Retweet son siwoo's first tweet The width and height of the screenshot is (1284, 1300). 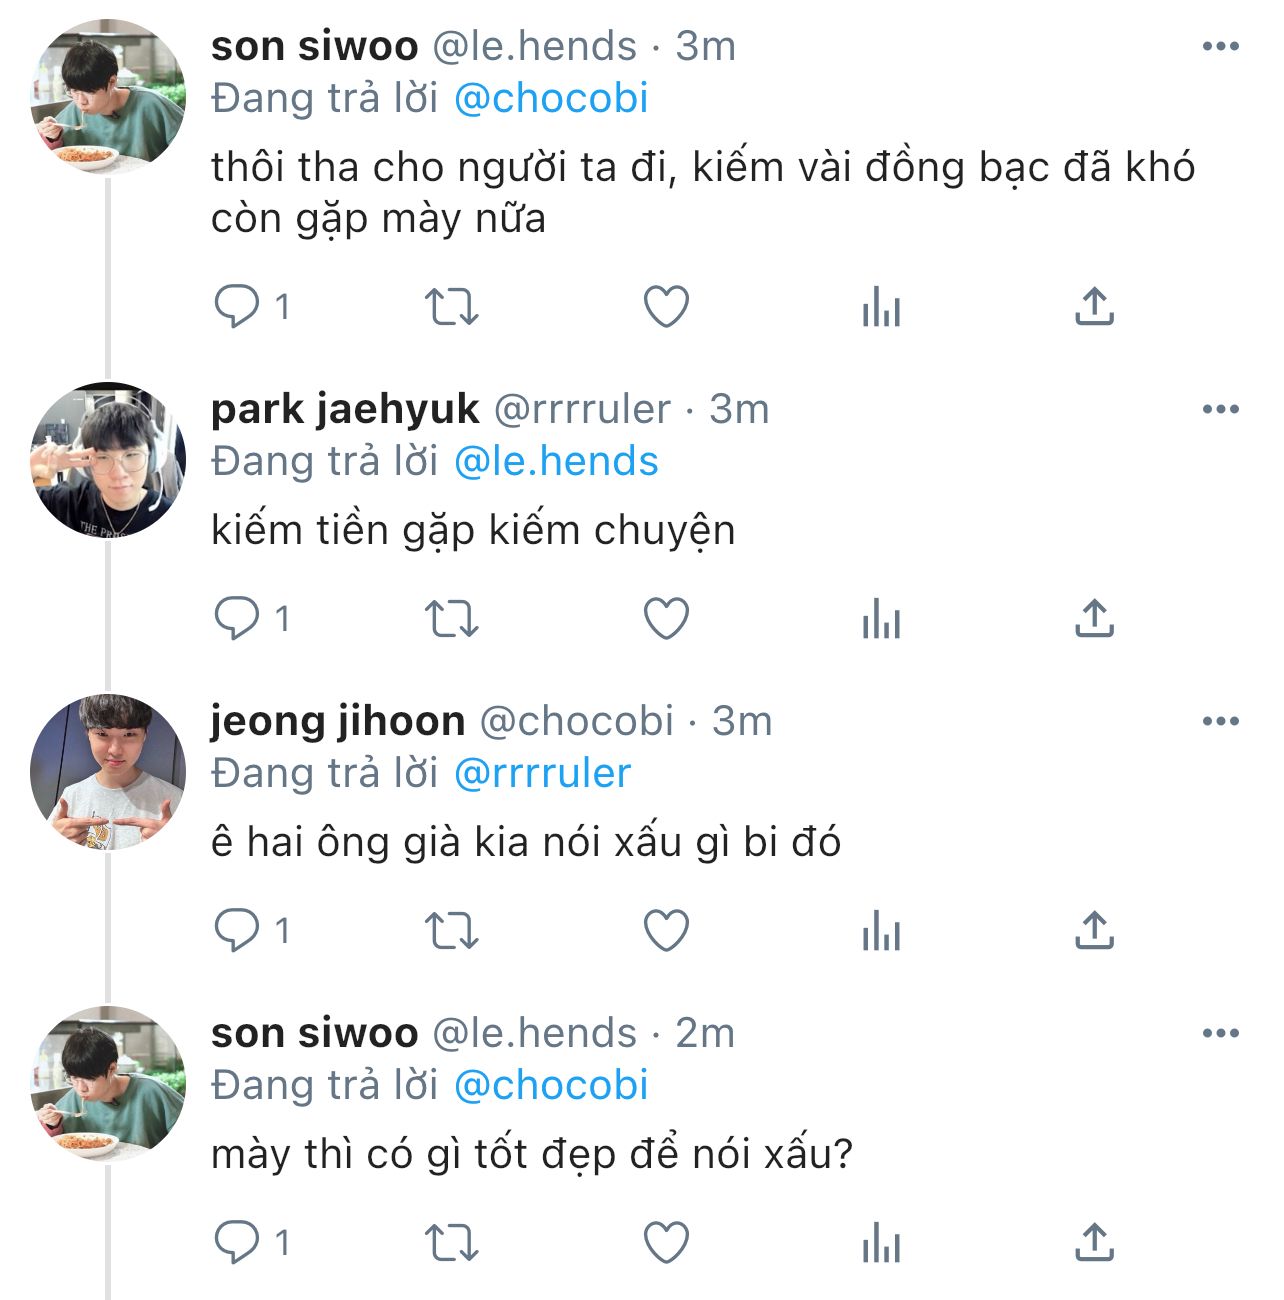(452, 307)
